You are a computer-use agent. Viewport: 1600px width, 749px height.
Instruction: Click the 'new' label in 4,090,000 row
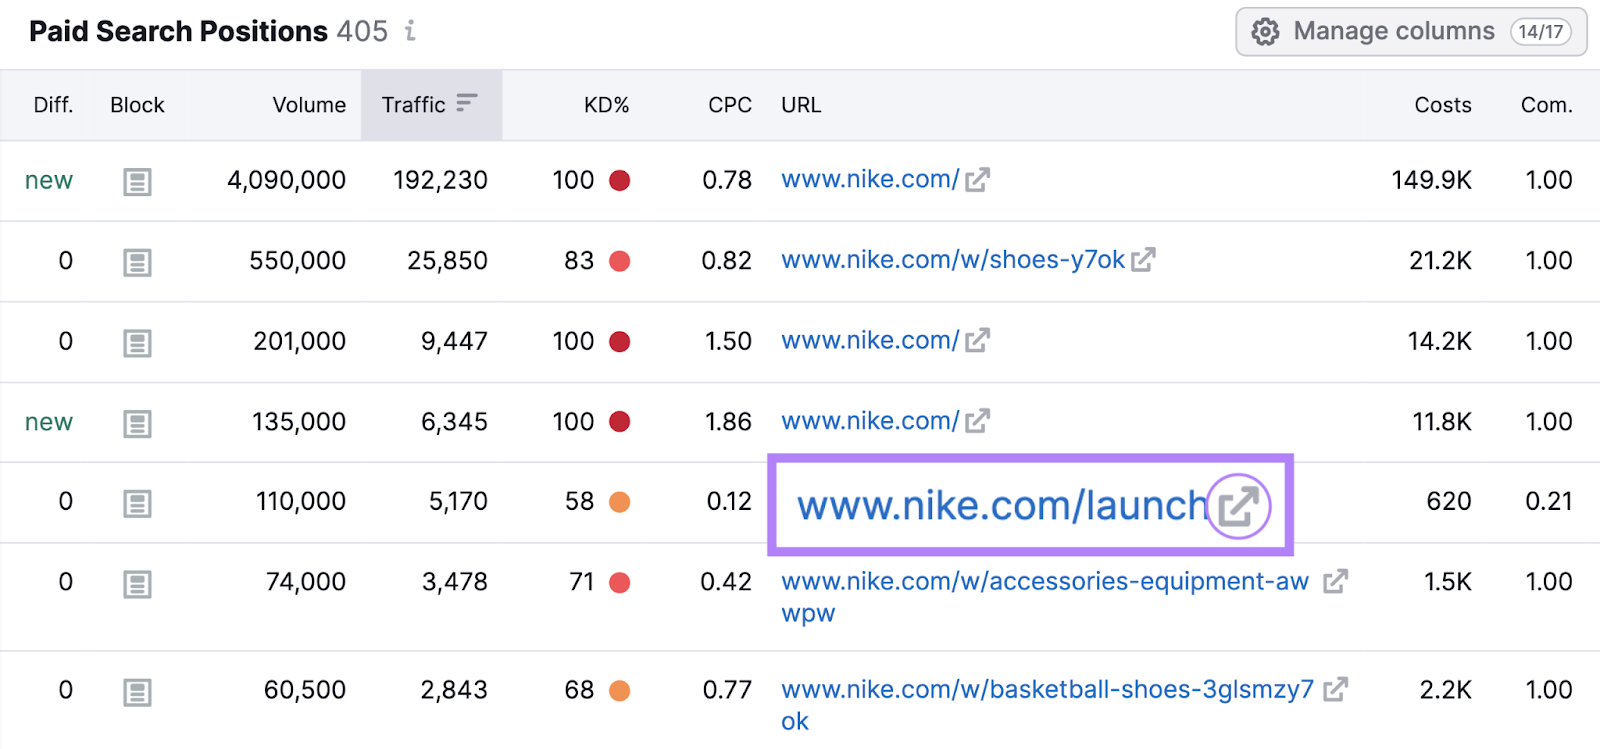coord(49,181)
